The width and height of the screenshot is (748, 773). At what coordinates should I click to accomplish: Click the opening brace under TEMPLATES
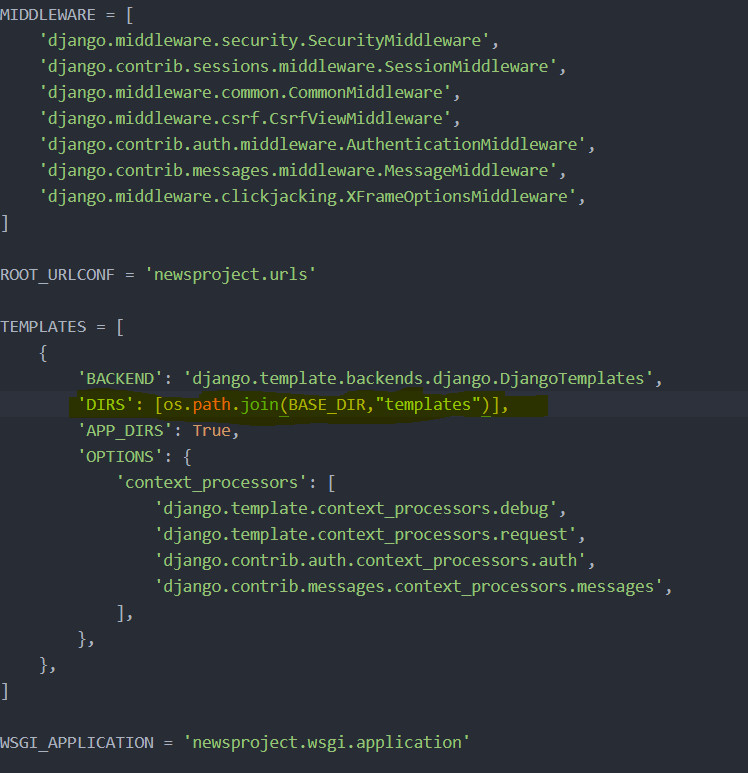click(x=43, y=353)
